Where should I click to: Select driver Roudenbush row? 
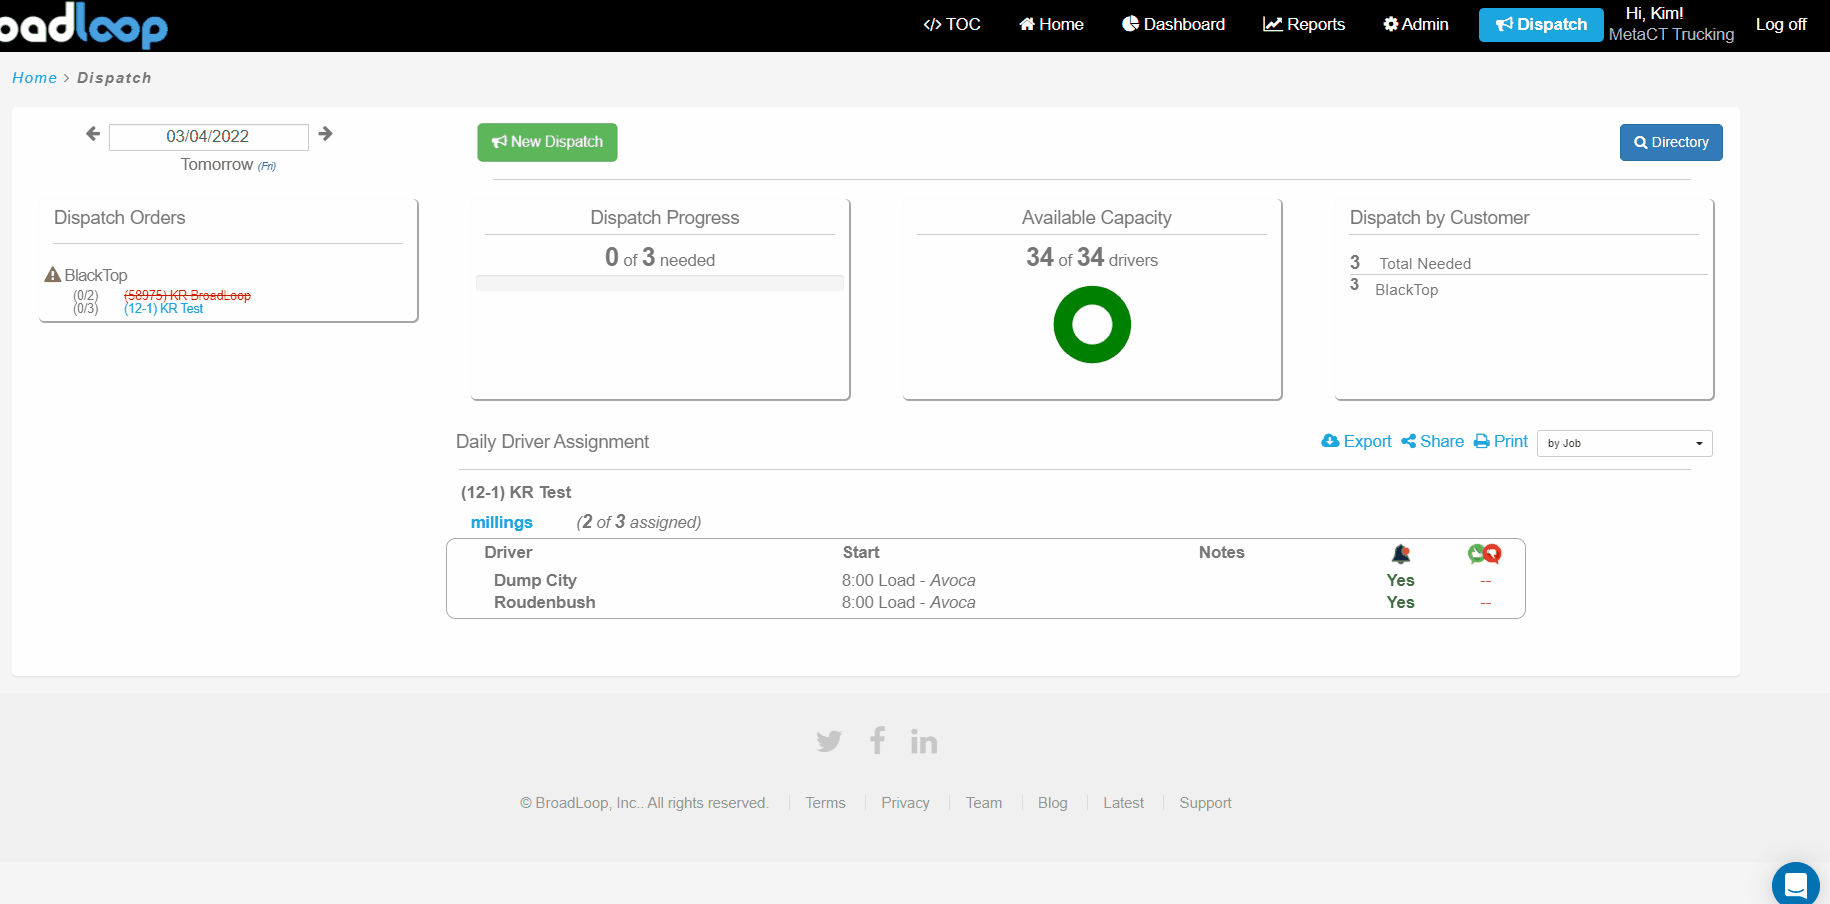coord(986,602)
